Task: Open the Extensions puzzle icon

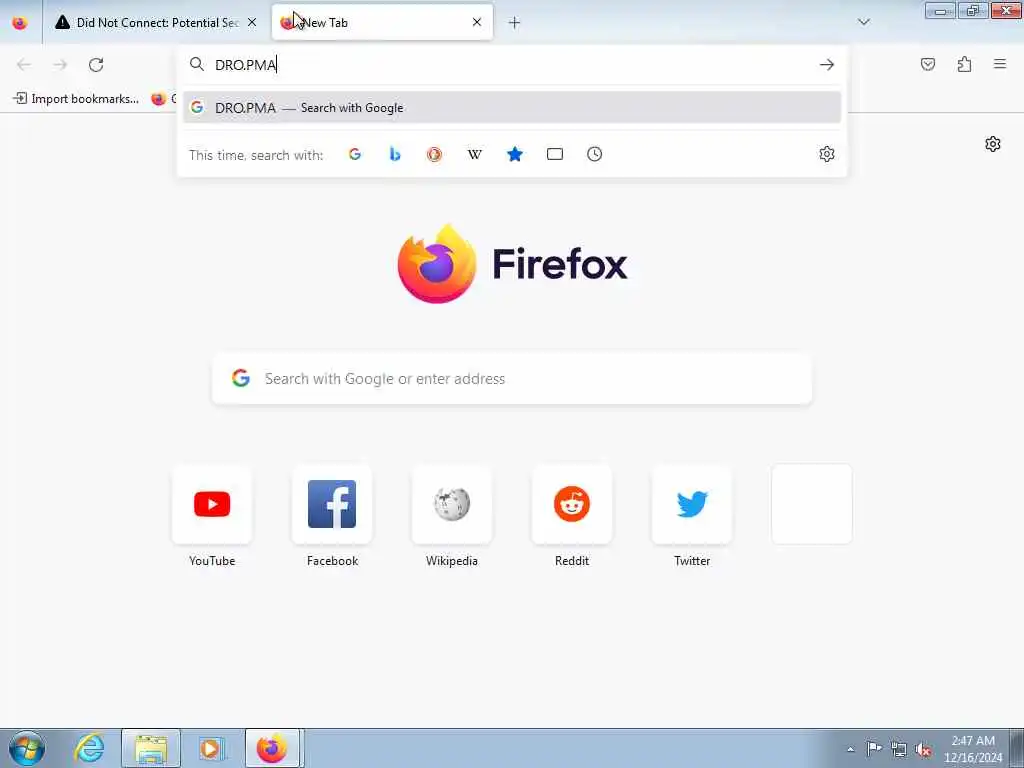Action: 964,65
